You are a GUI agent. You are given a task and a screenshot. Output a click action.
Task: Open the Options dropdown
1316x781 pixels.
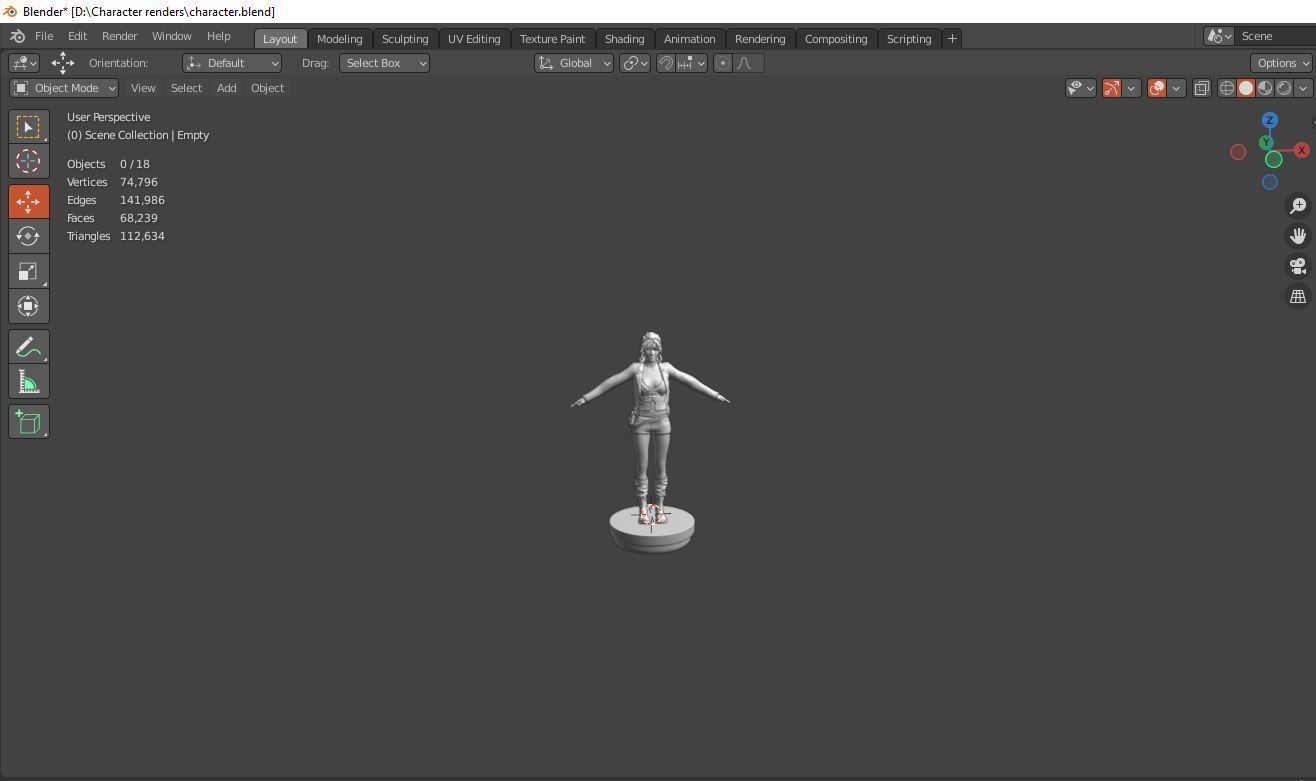[1281, 63]
